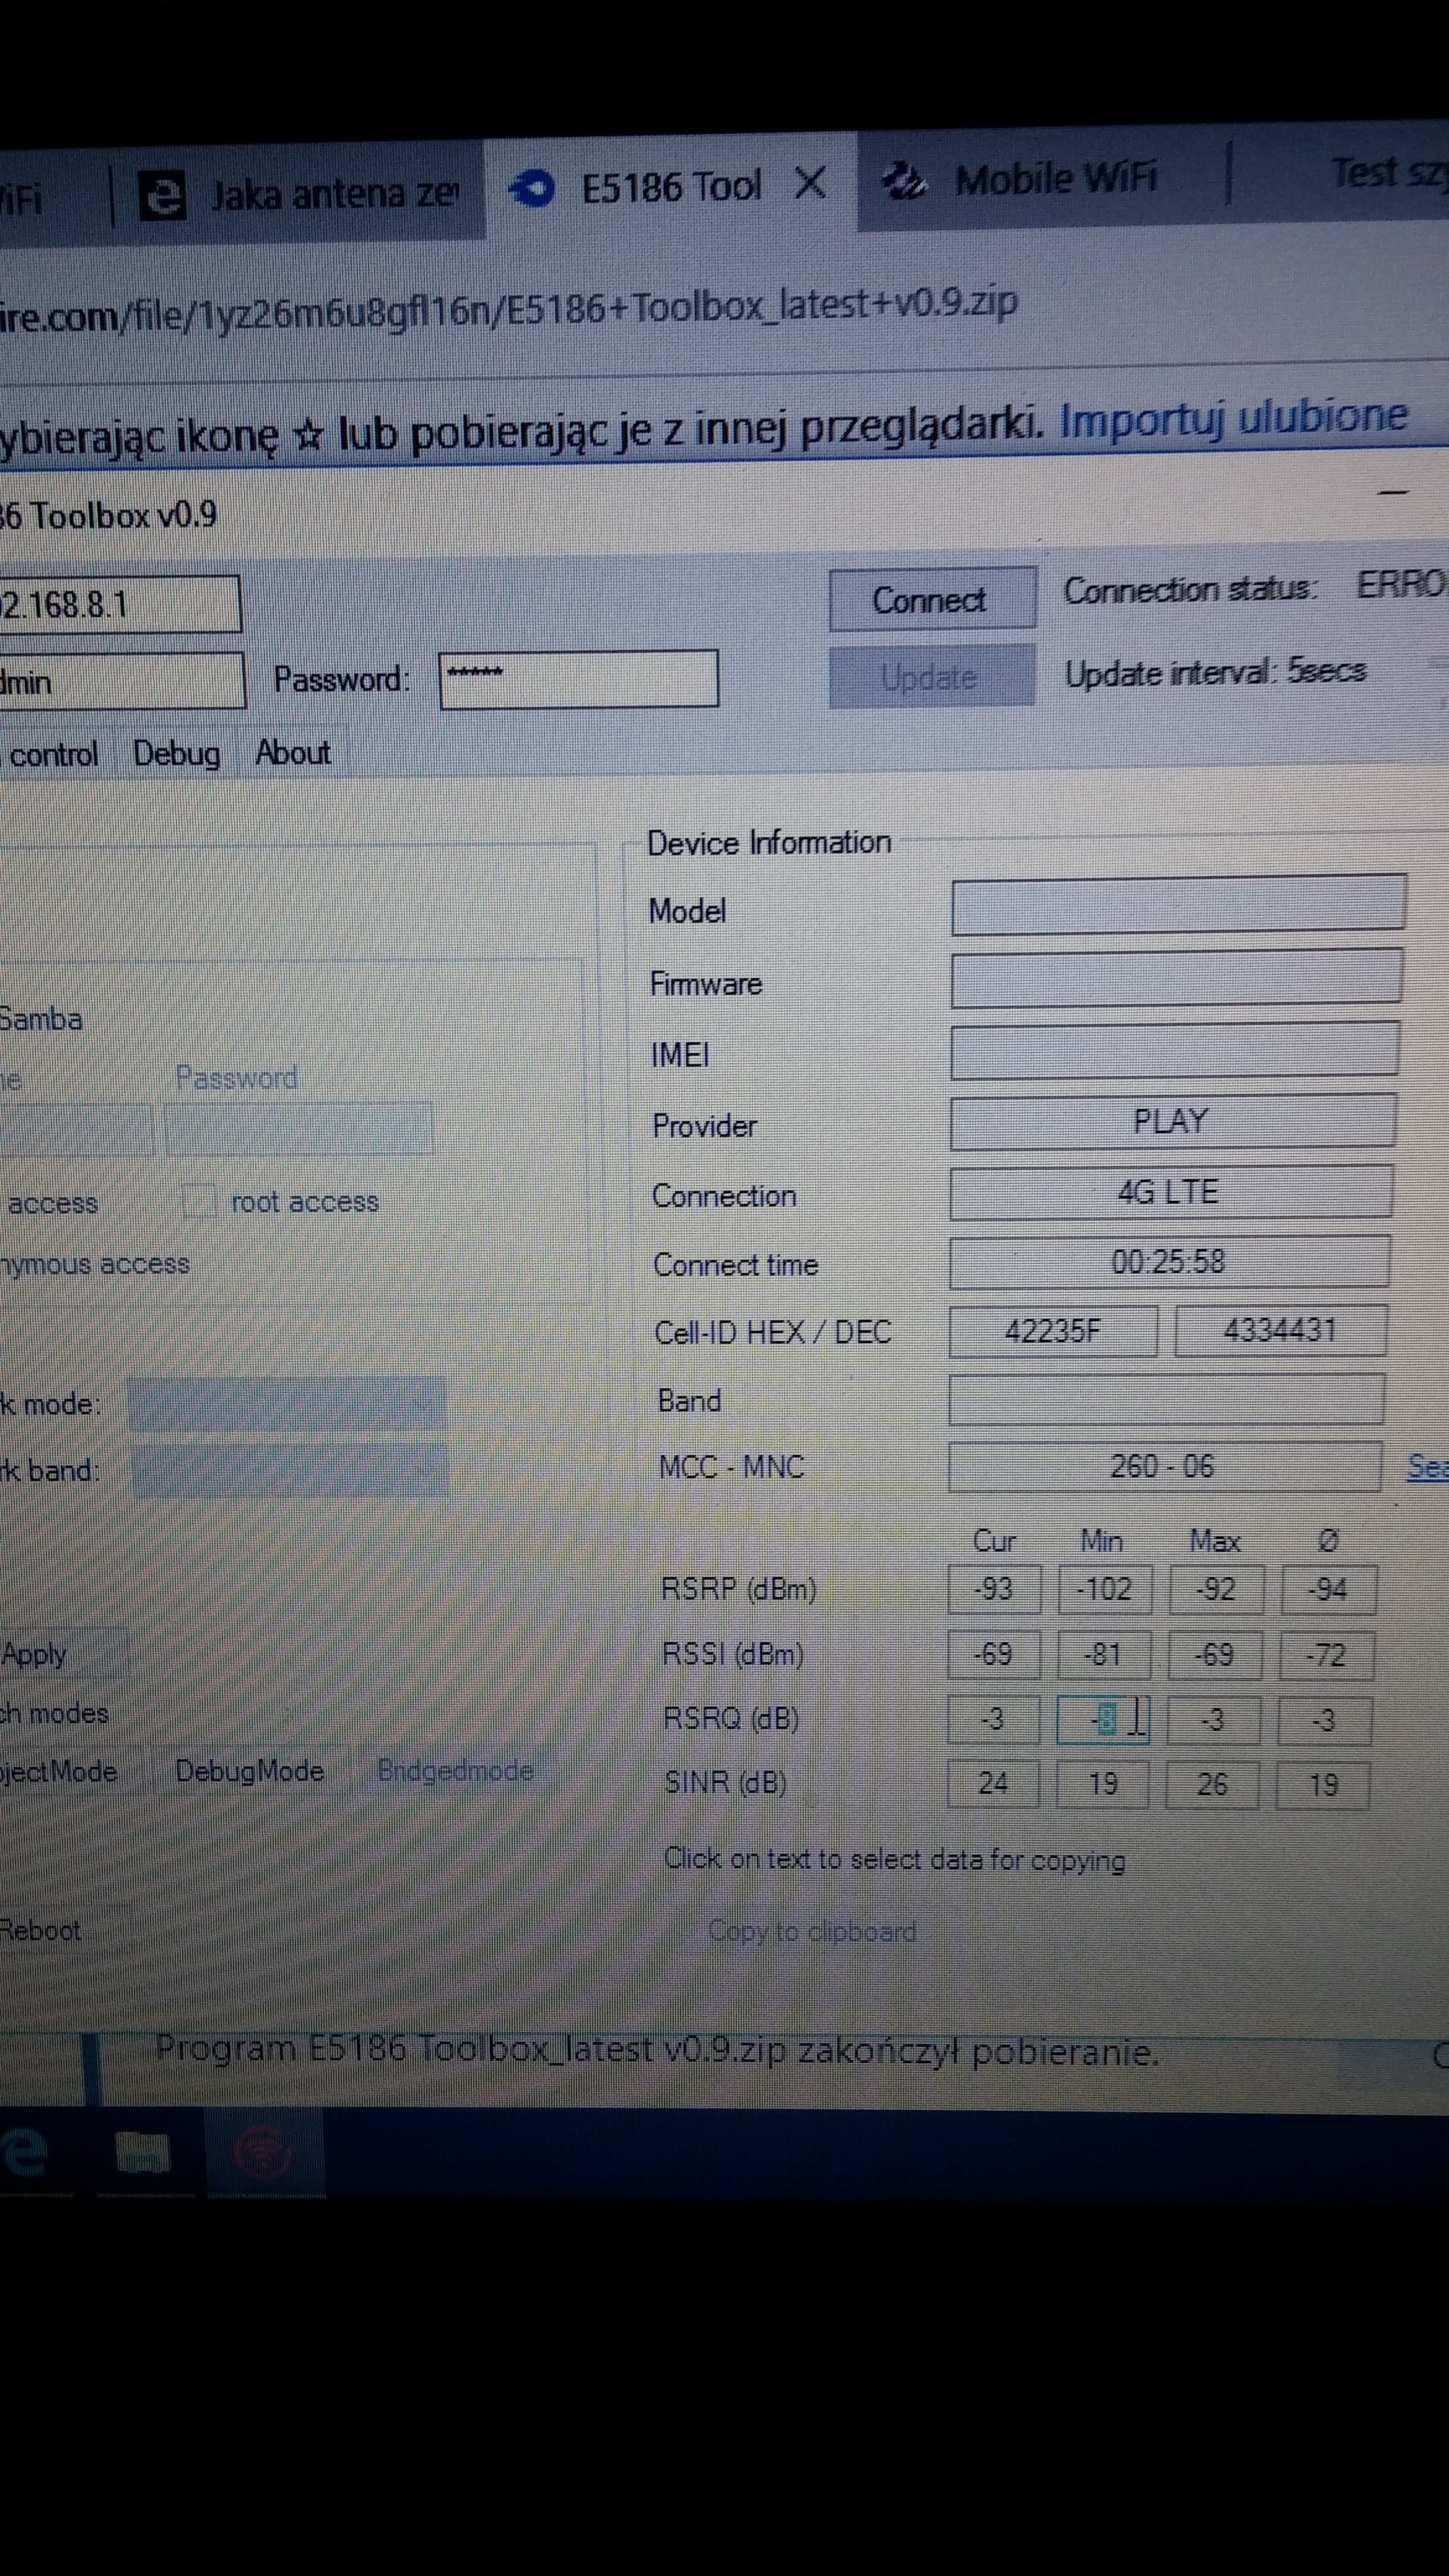Click the empty Model field
Viewport: 1449px width, 2576px height.
pyautogui.click(x=1179, y=904)
